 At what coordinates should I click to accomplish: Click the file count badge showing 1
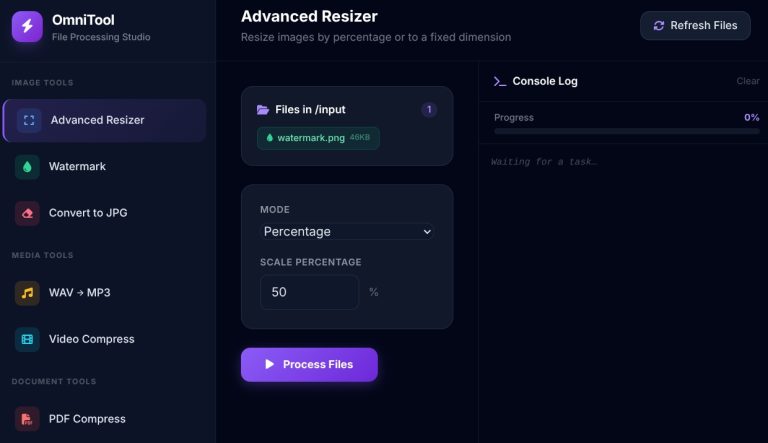tap(429, 110)
